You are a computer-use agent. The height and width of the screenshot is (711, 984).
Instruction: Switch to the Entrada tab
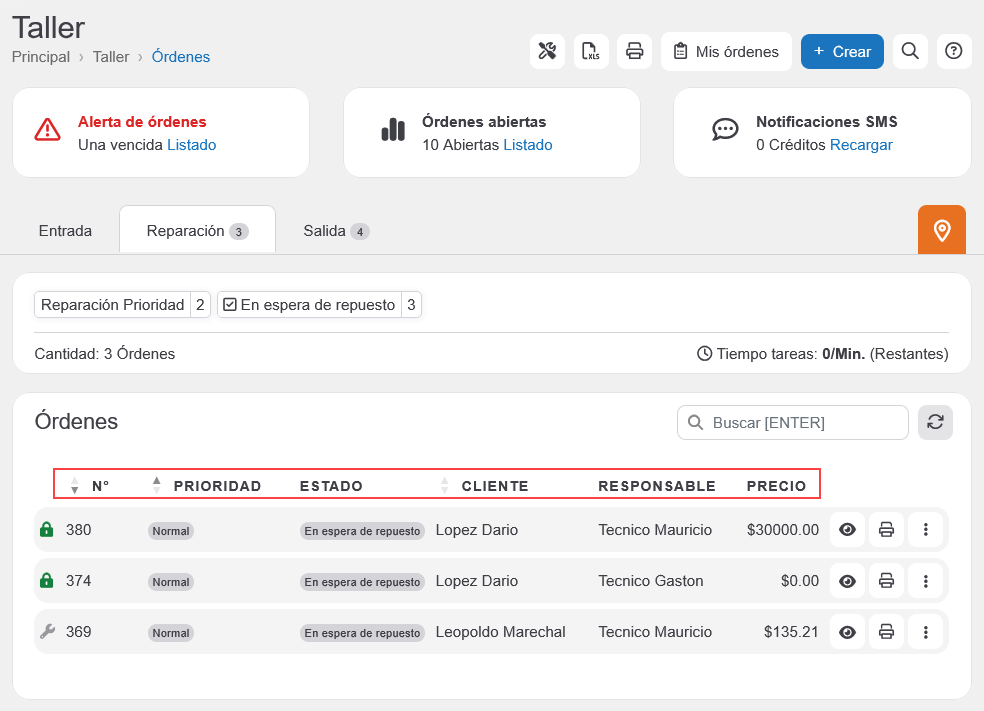coord(65,231)
